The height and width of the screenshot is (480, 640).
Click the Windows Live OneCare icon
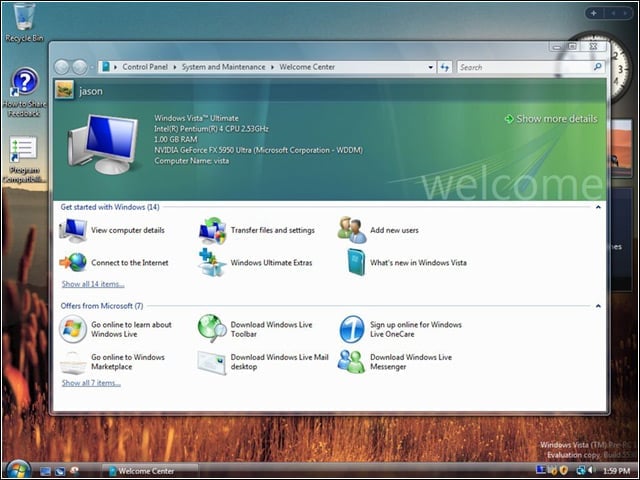(x=352, y=329)
